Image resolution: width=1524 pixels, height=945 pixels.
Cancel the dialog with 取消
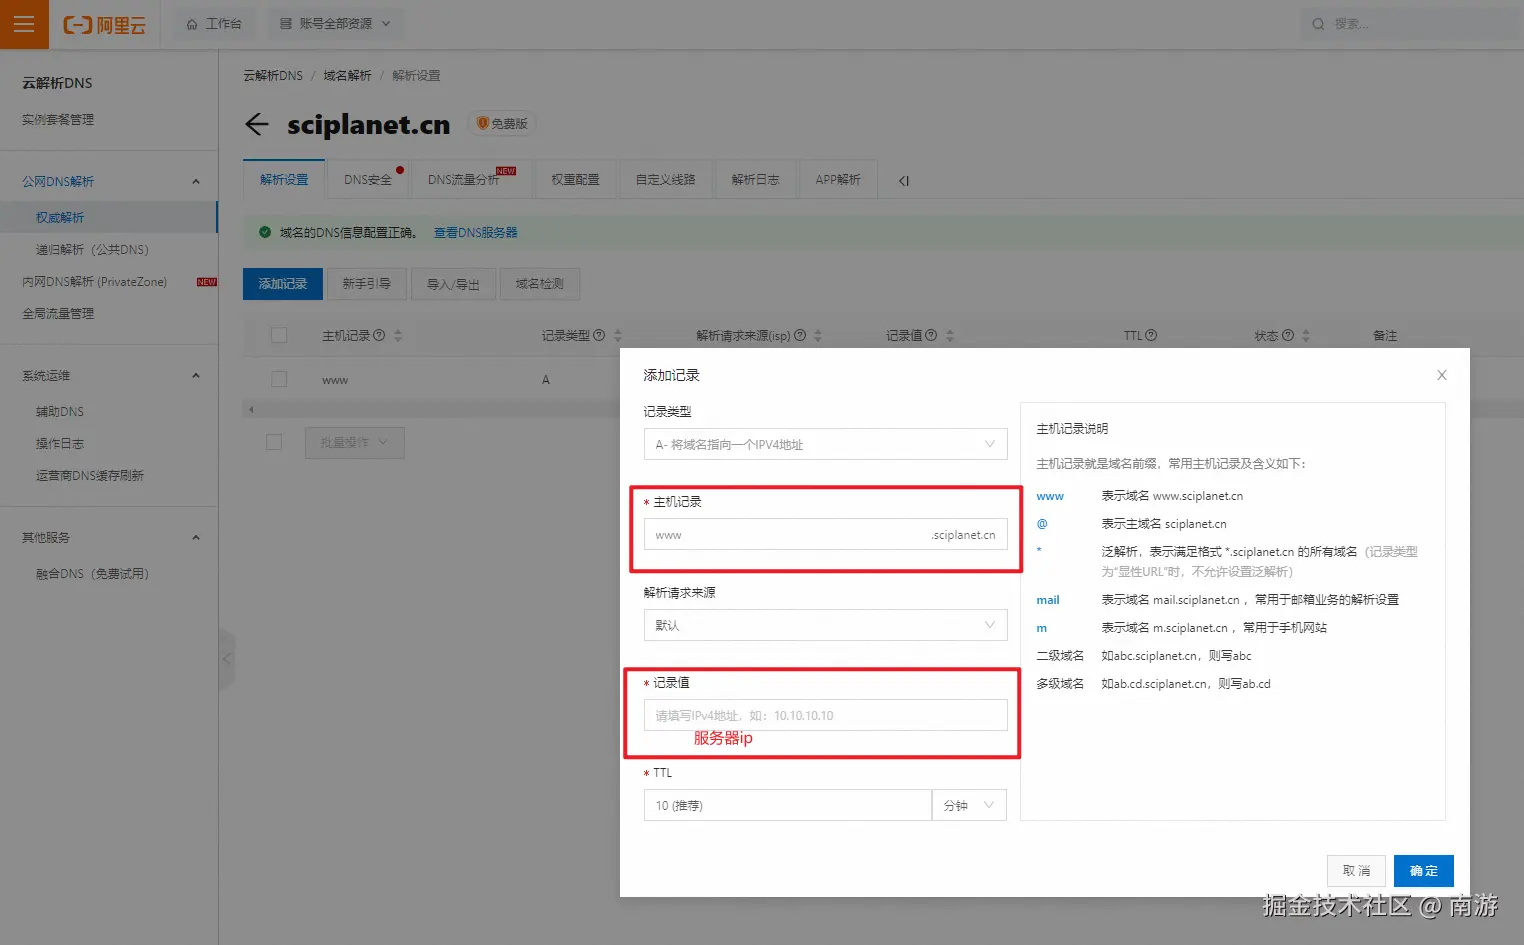pos(1357,871)
